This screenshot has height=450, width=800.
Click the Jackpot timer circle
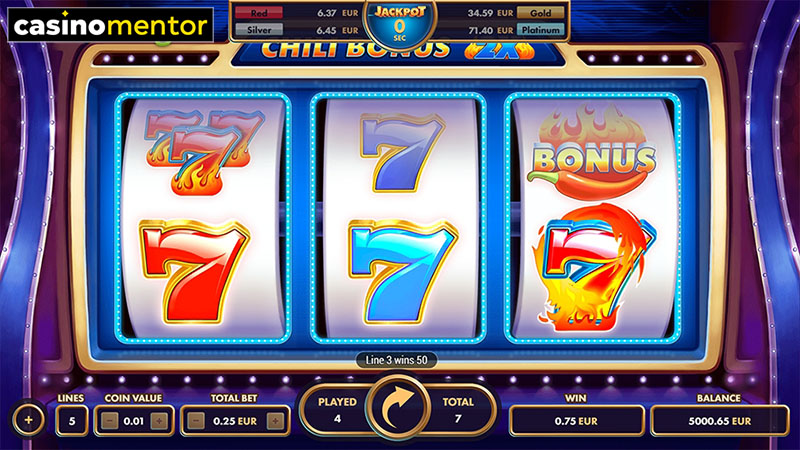click(399, 24)
